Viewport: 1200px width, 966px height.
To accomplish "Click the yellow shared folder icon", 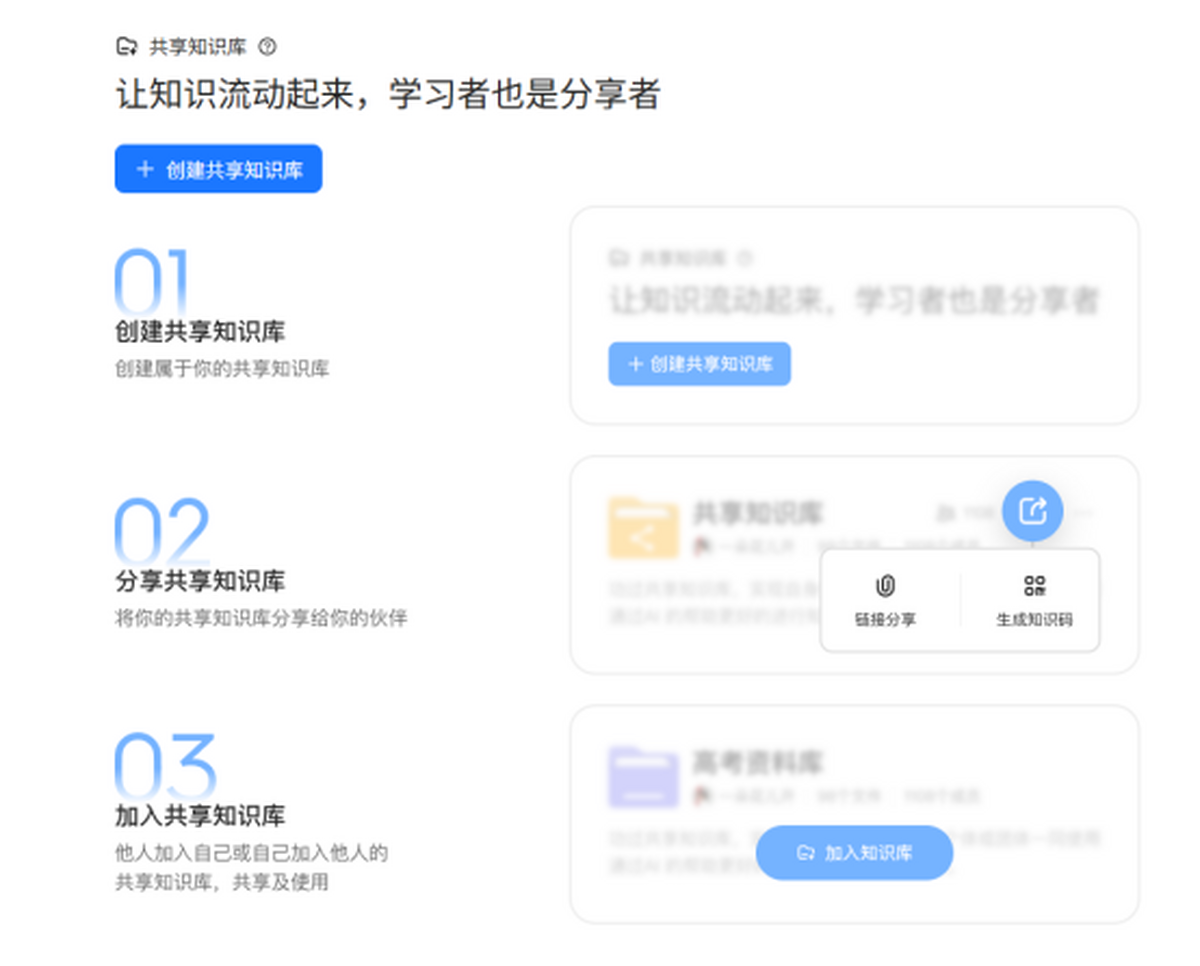I will pyautogui.click(x=642, y=527).
